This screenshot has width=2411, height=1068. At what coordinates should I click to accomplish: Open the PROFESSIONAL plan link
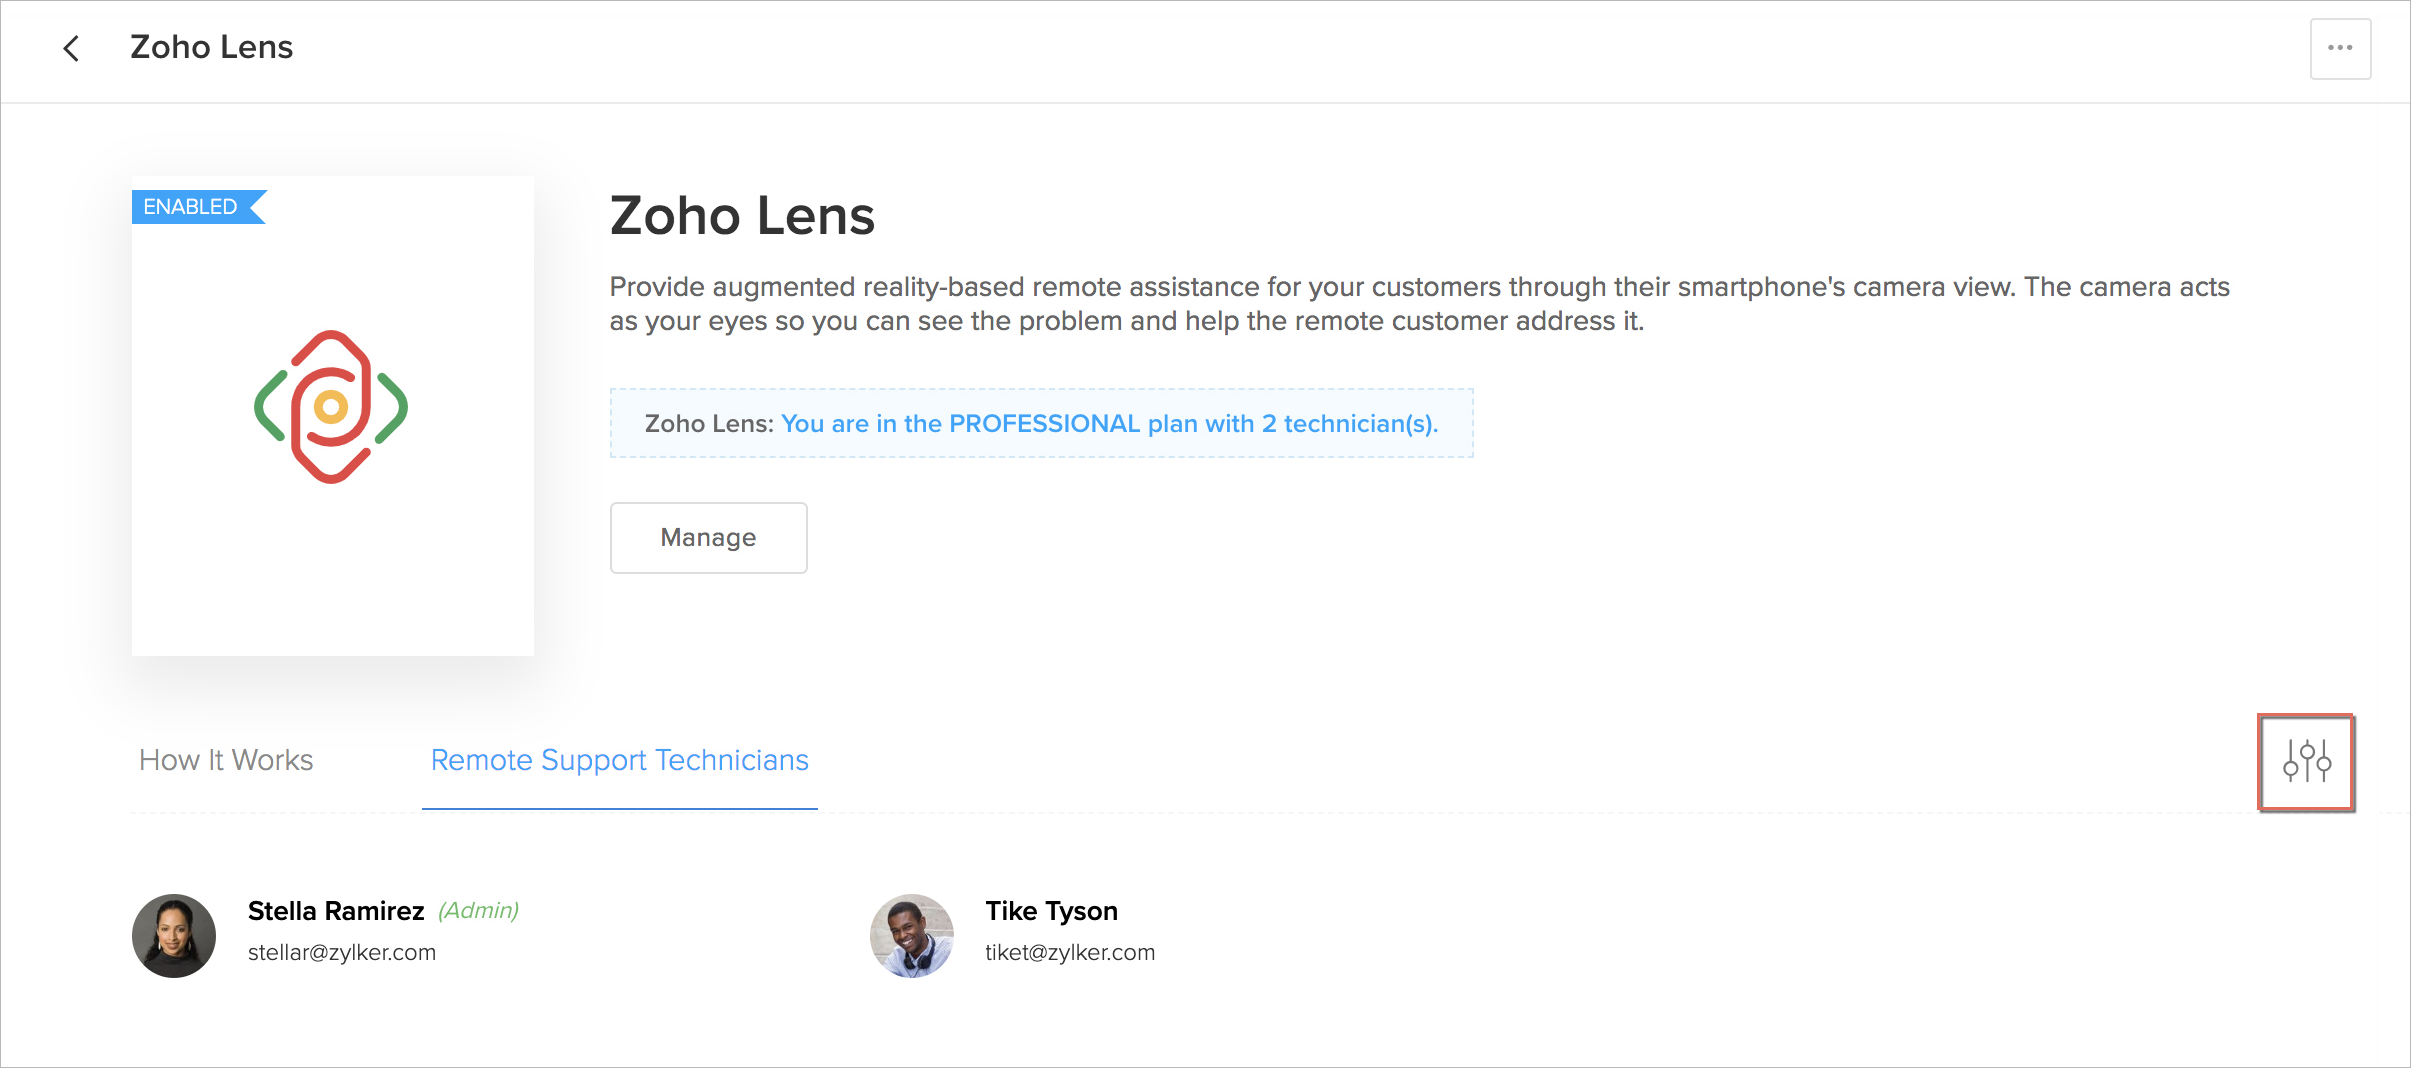pos(1109,424)
